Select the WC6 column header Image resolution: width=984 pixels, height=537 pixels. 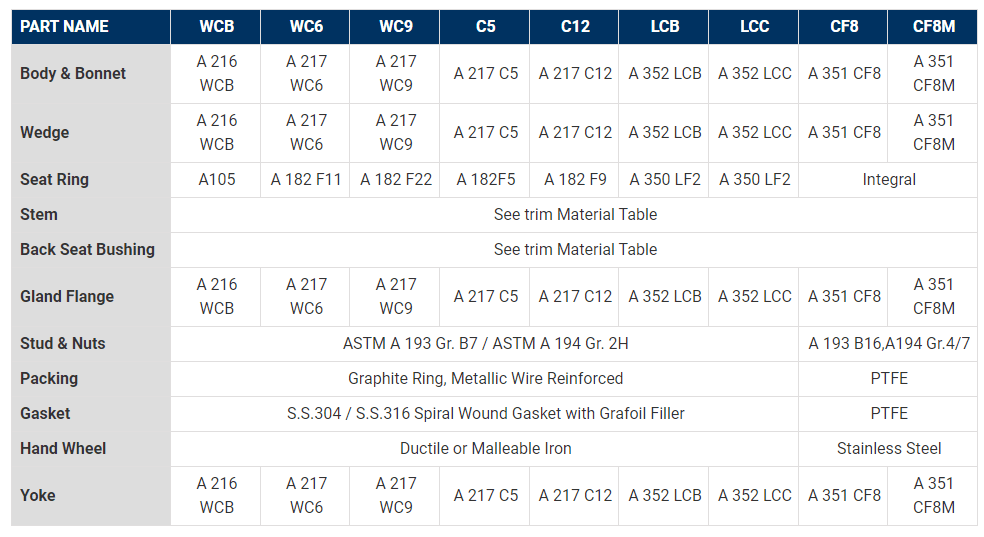click(306, 27)
